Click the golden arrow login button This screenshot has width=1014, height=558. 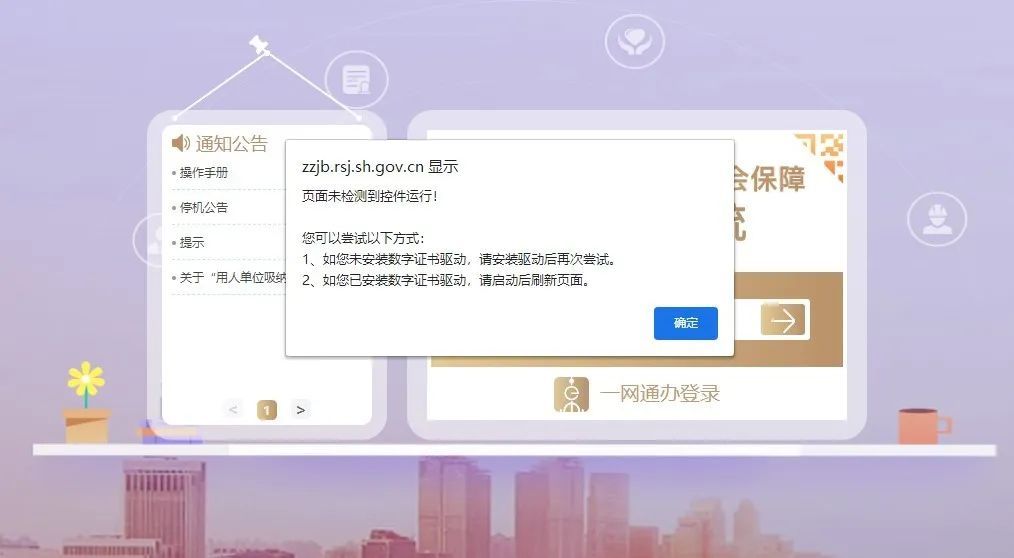[784, 320]
